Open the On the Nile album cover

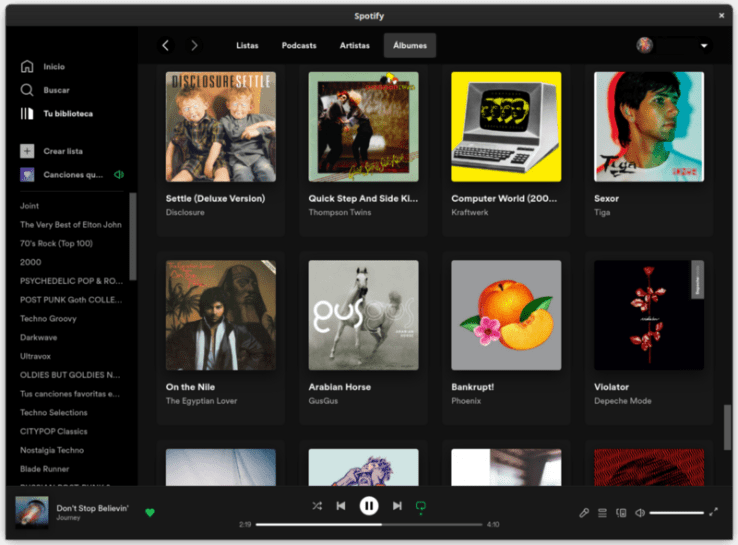point(221,315)
